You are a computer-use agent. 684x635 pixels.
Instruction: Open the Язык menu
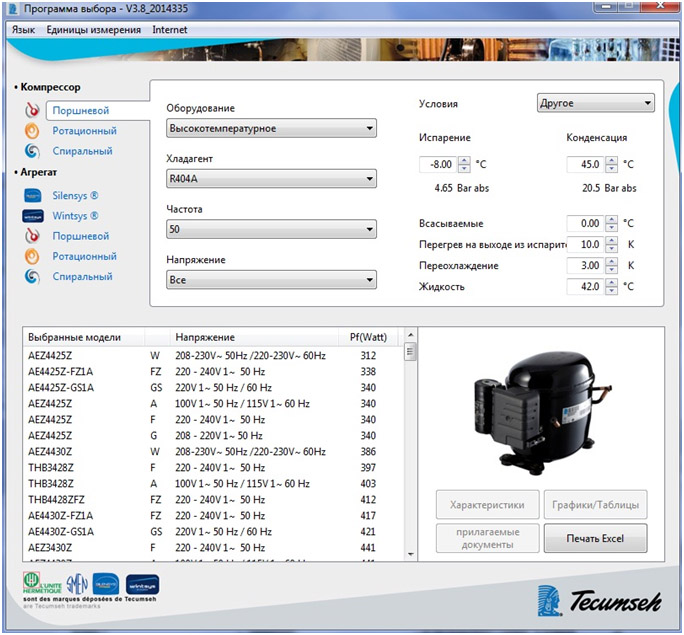click(23, 30)
